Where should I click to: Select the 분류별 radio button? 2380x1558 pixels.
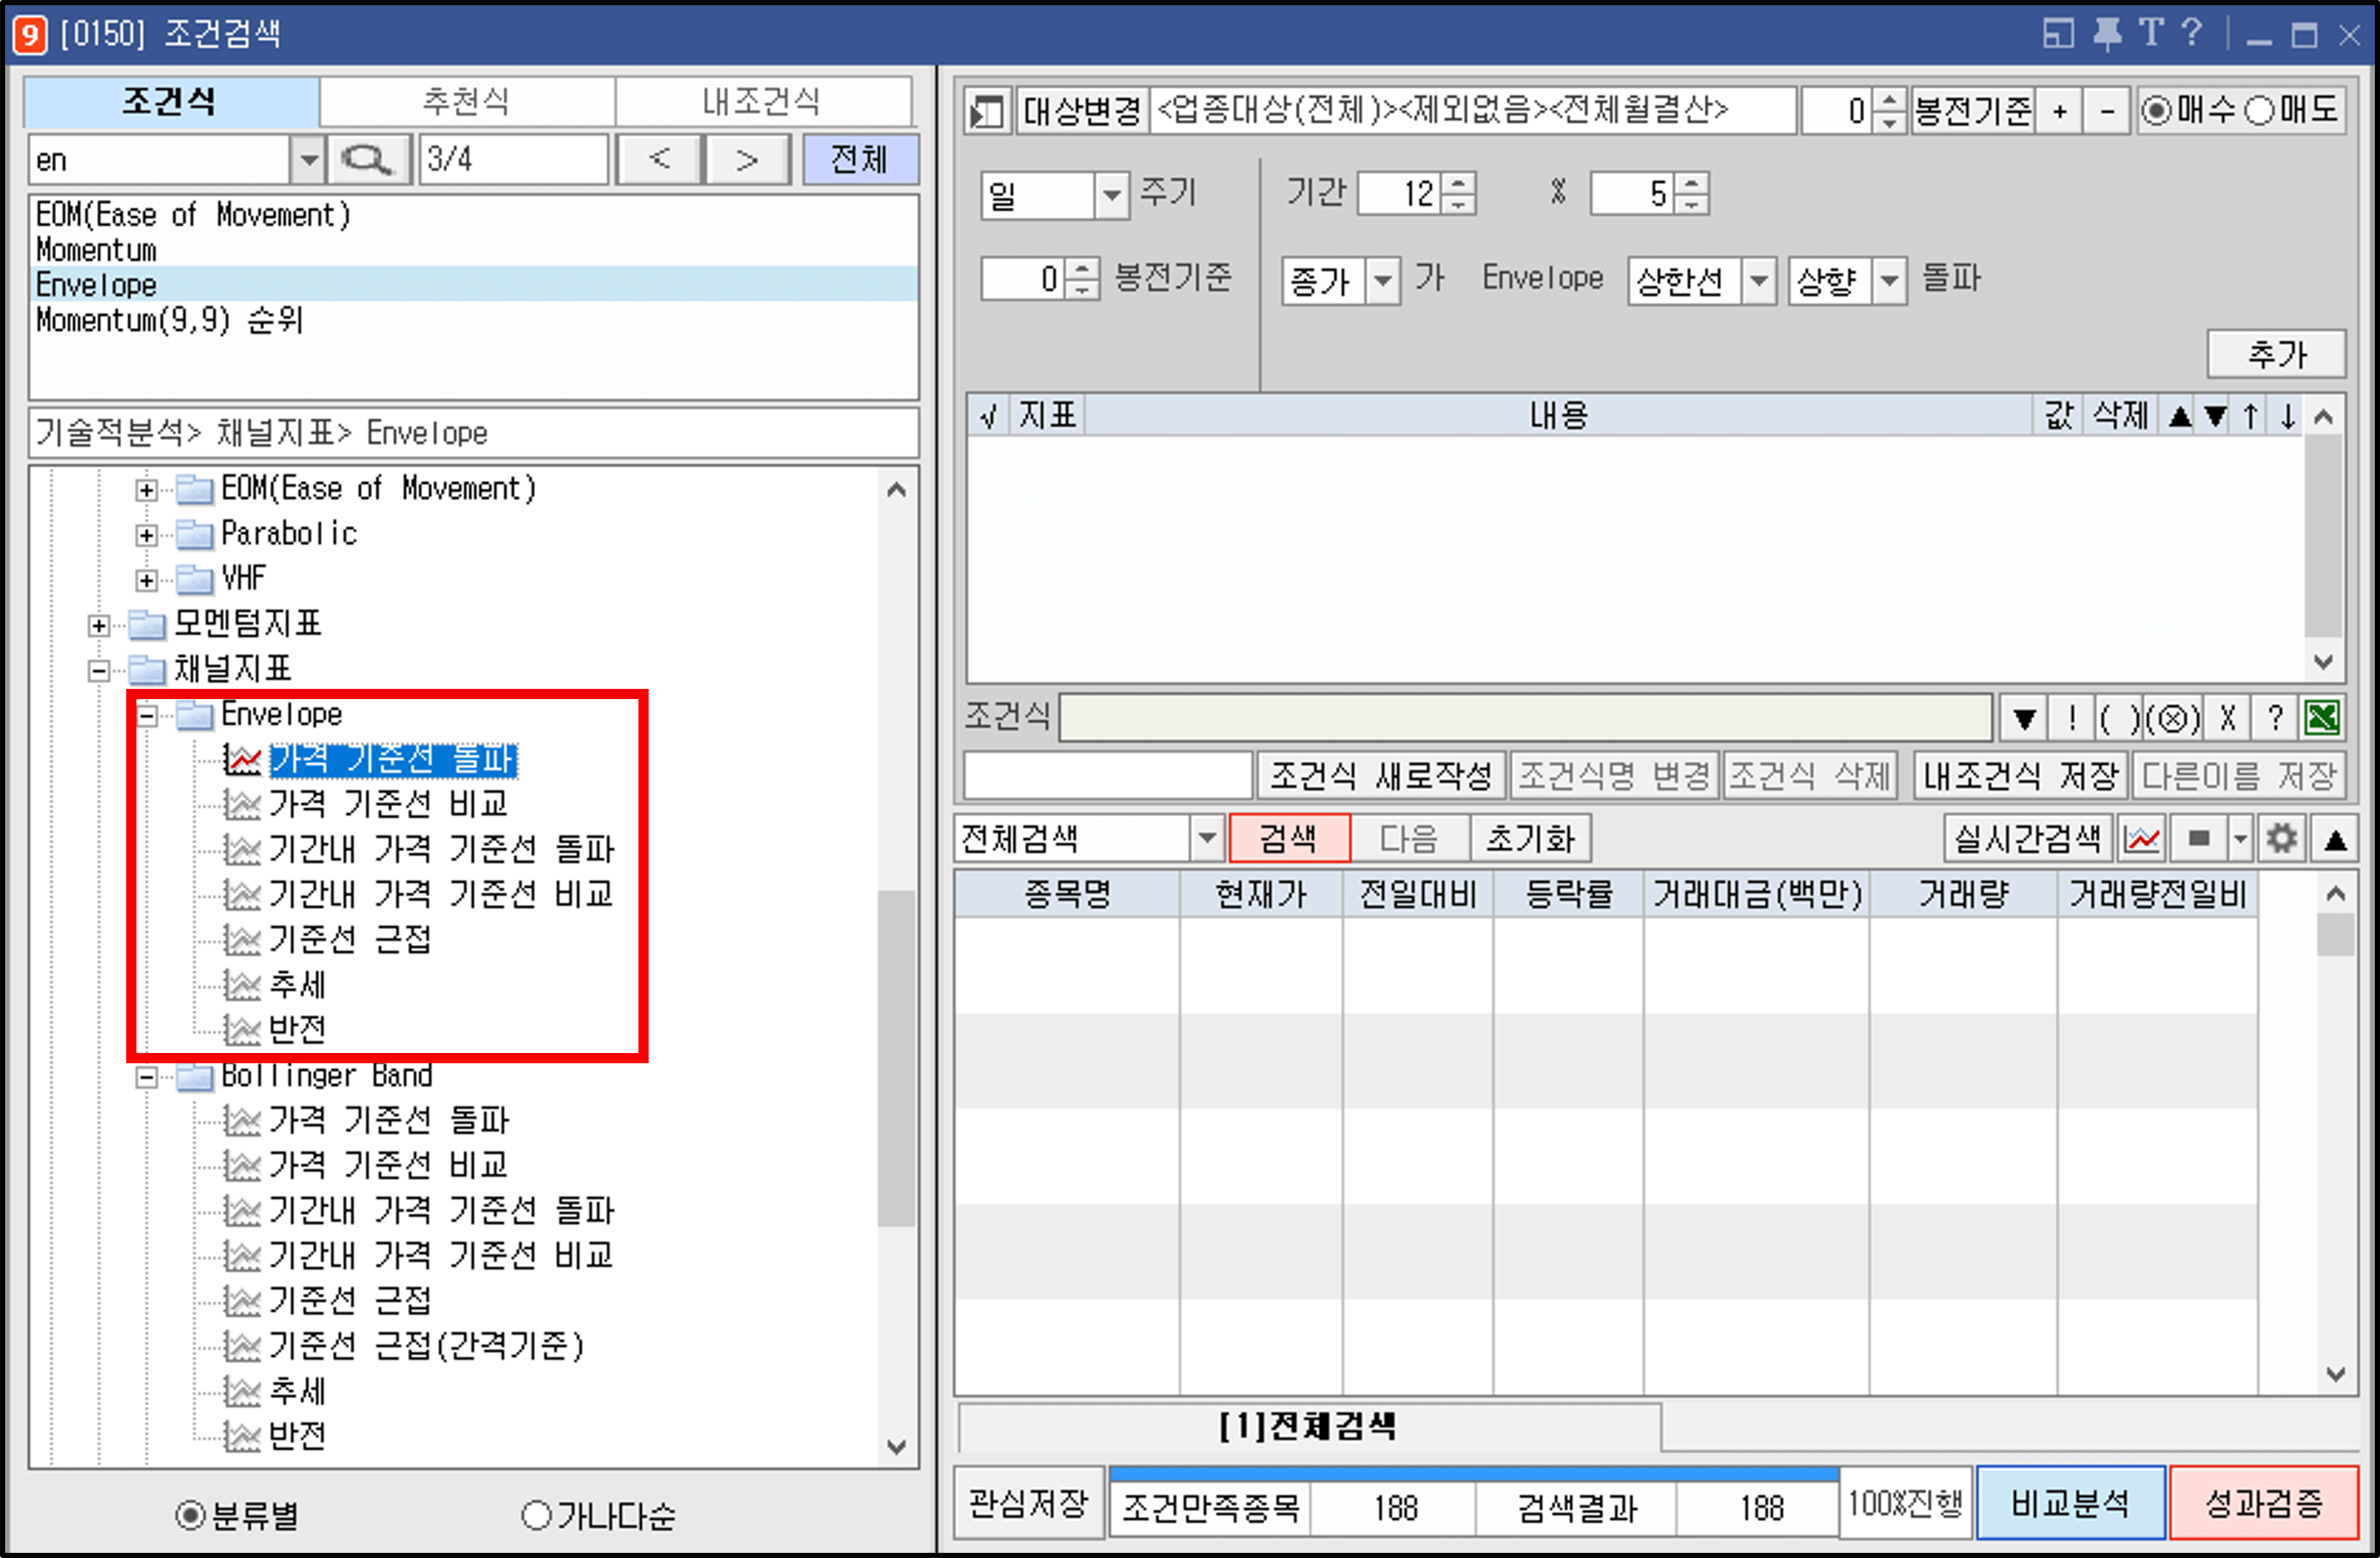click(190, 1515)
